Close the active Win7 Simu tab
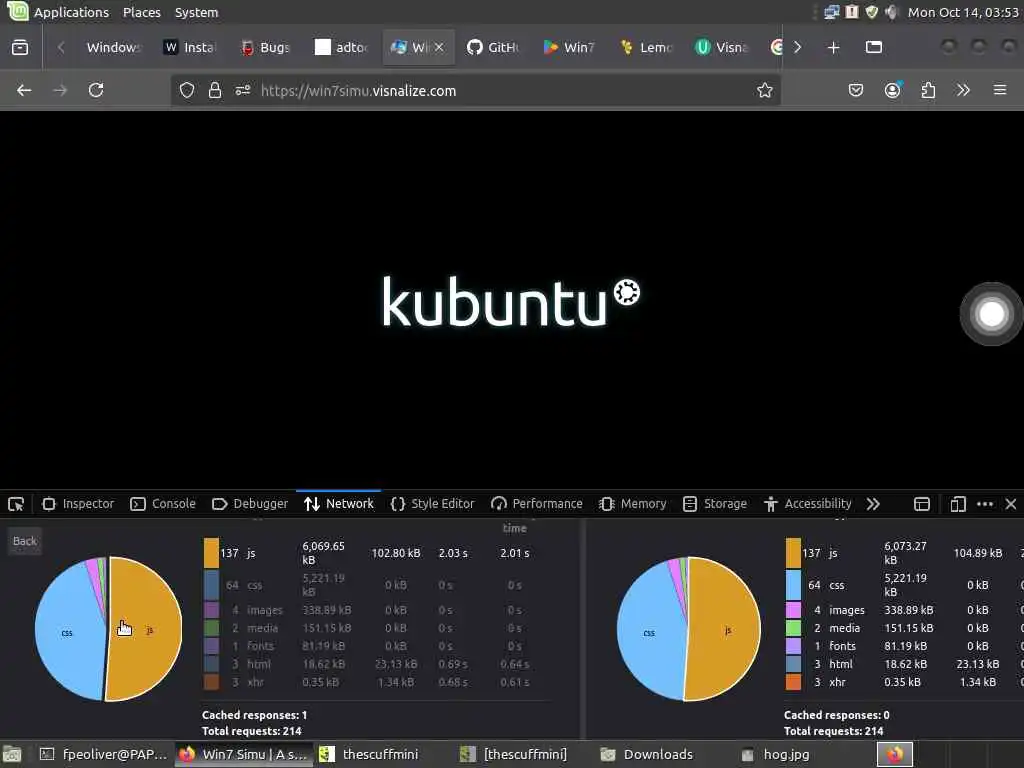This screenshot has height=768, width=1024. (x=439, y=47)
